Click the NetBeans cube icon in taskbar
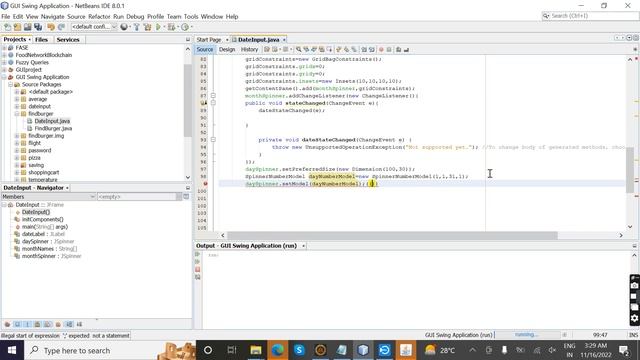 (x=363, y=350)
